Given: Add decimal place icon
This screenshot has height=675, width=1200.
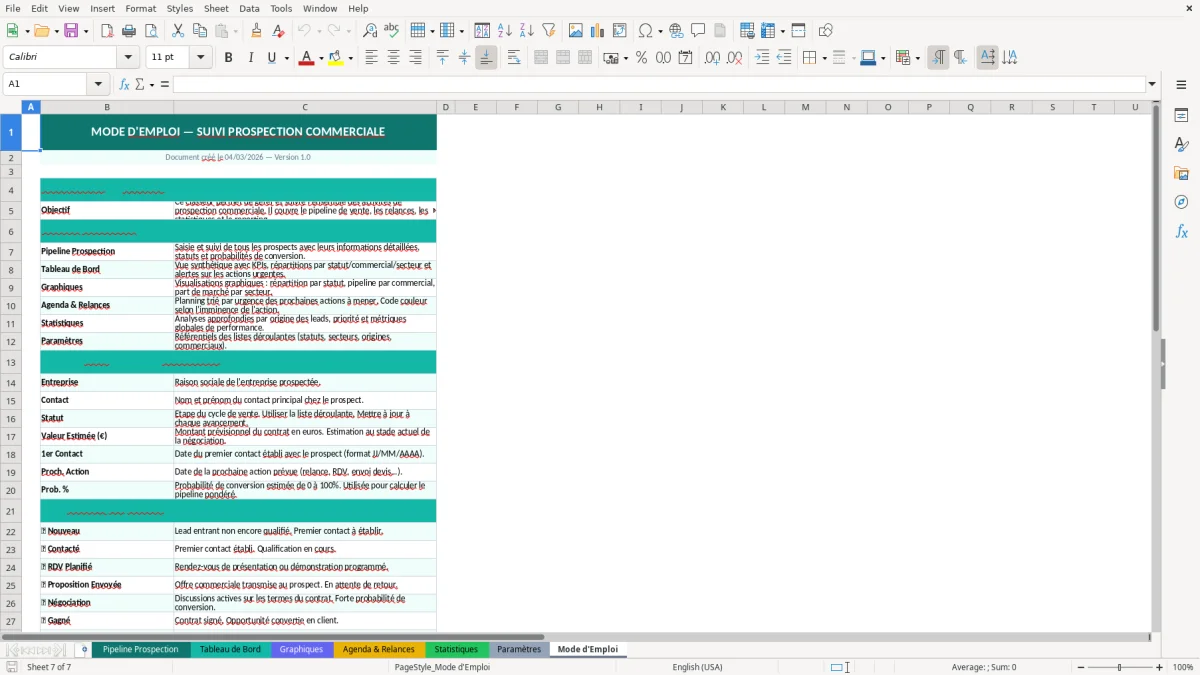Looking at the screenshot, I should point(712,58).
